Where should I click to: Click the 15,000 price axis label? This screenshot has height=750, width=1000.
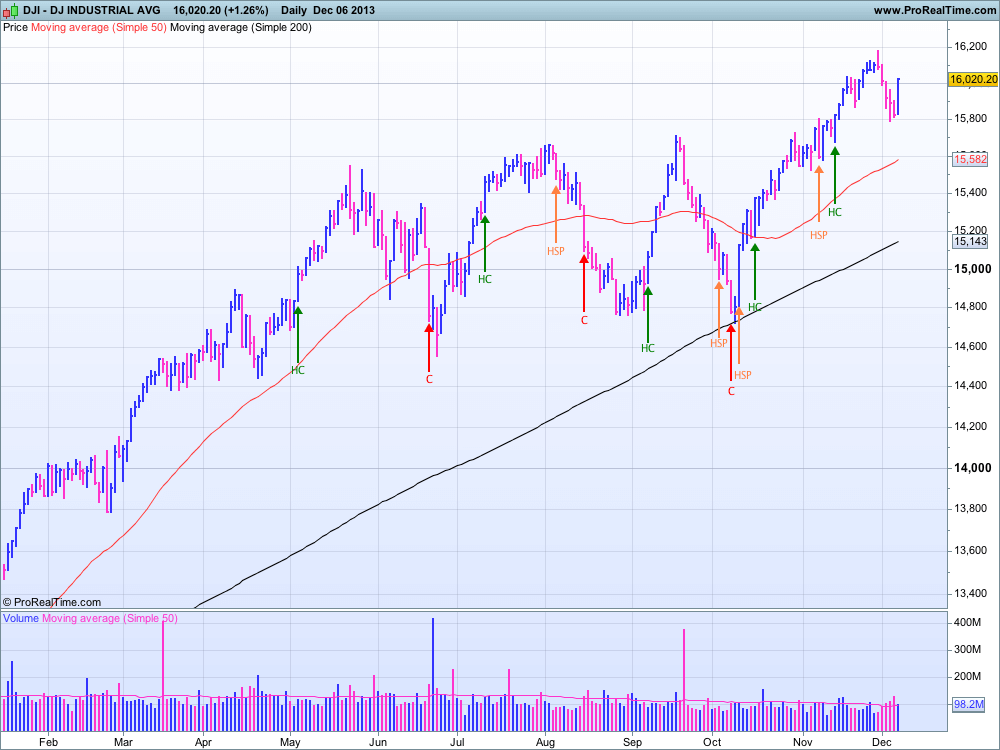coord(973,269)
